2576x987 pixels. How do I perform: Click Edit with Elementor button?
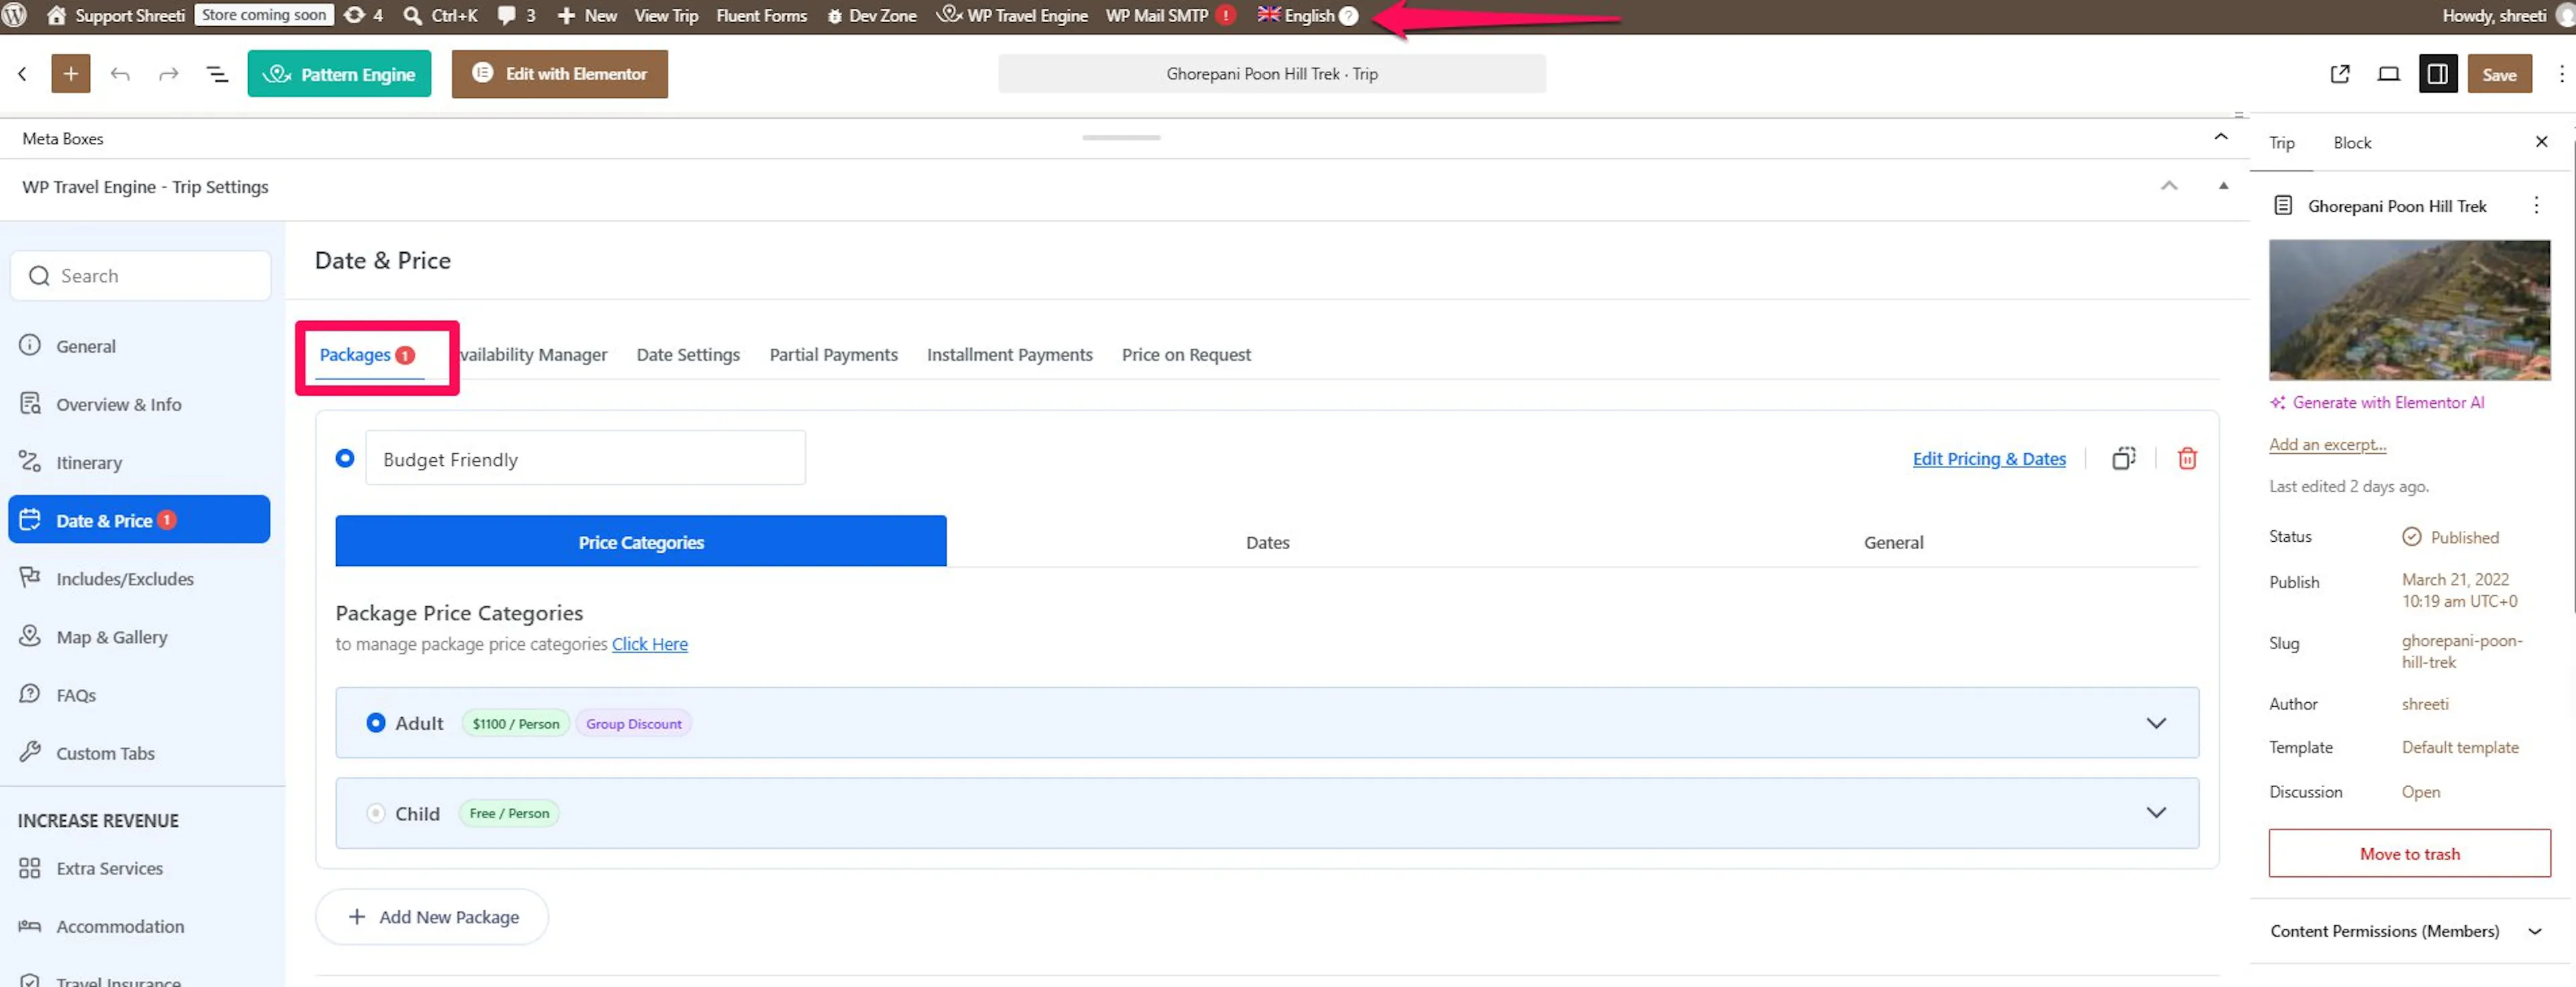pos(559,74)
